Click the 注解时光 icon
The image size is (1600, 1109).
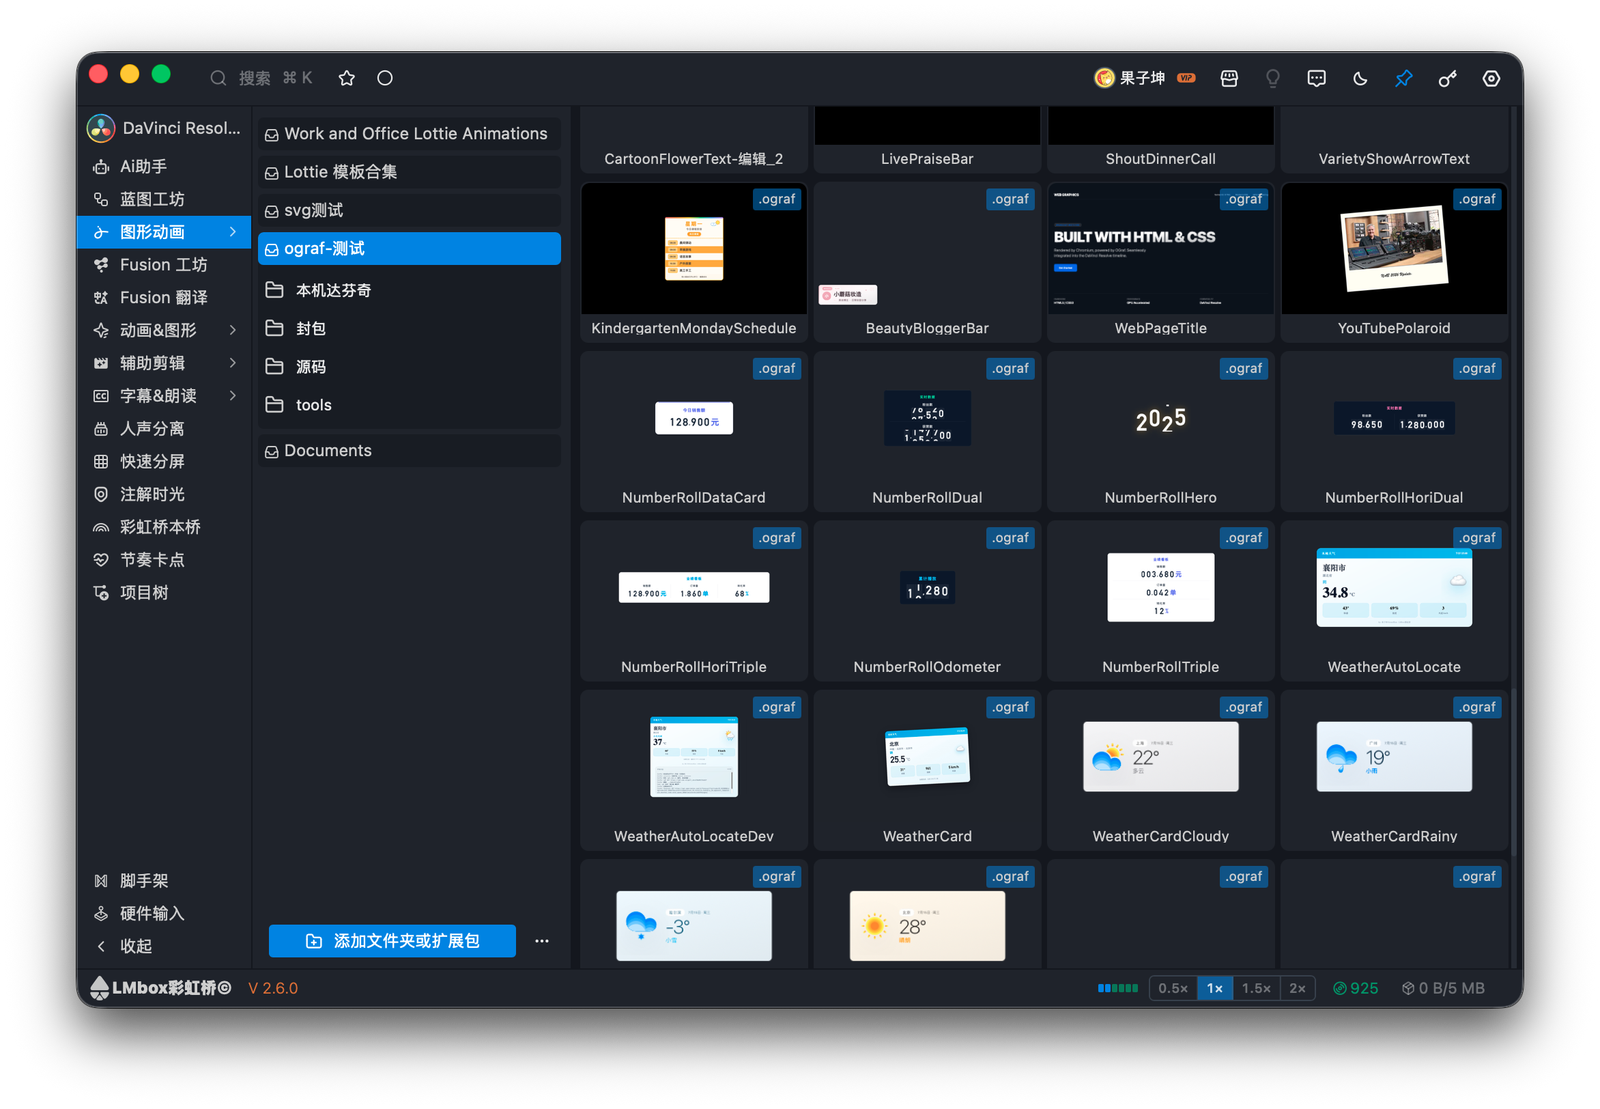101,494
